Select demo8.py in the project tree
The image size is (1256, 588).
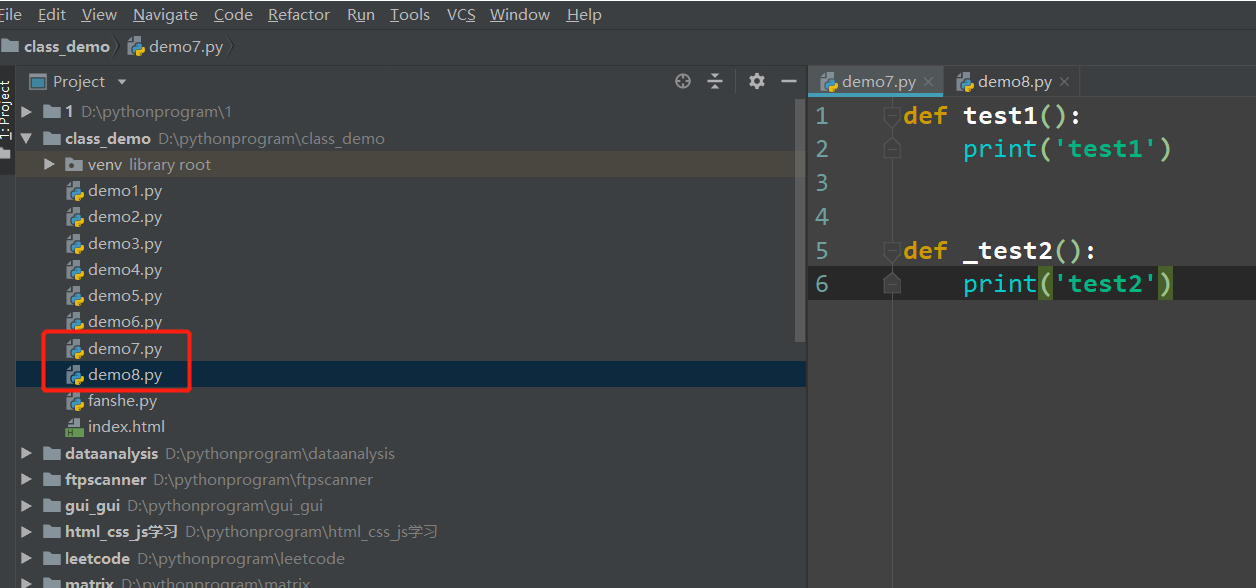[x=125, y=375]
